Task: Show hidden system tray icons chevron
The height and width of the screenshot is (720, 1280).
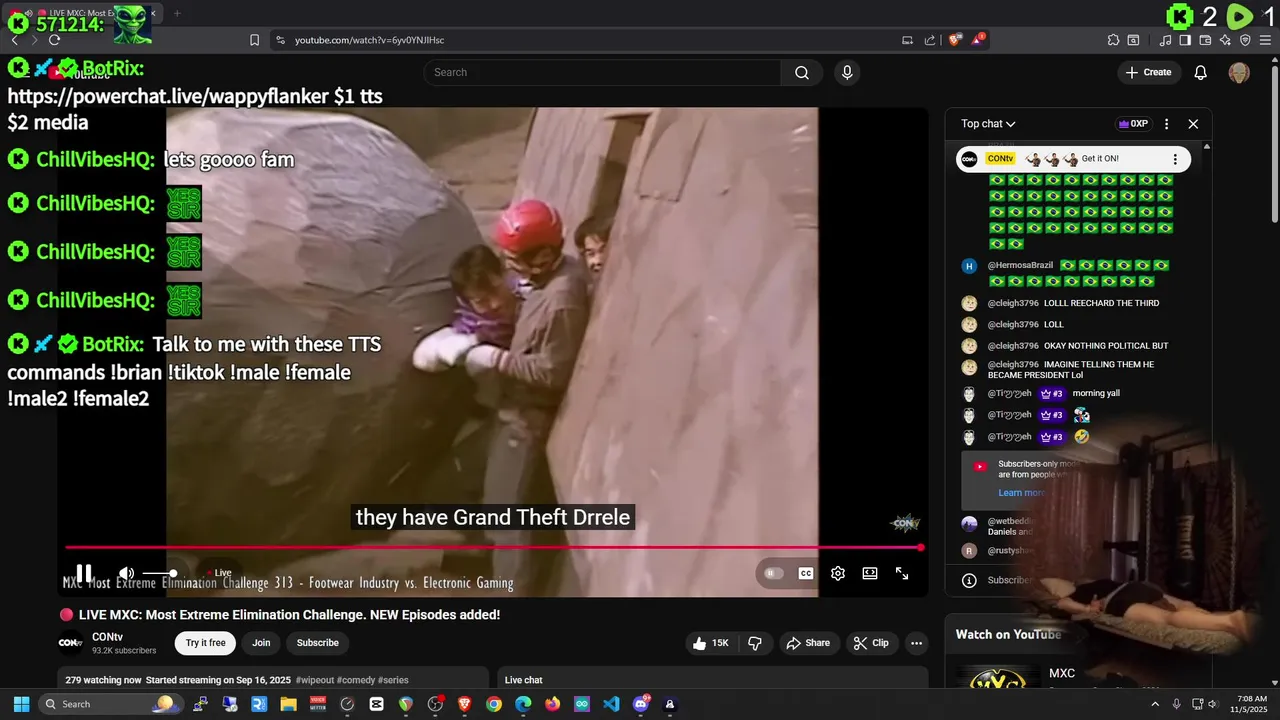Action: coord(1157,704)
